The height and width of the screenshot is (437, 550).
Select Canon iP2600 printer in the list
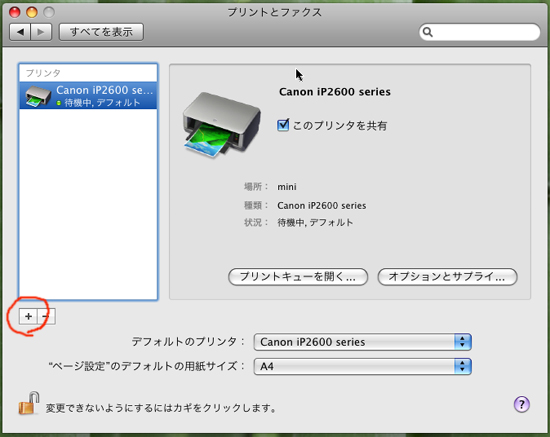click(88, 95)
